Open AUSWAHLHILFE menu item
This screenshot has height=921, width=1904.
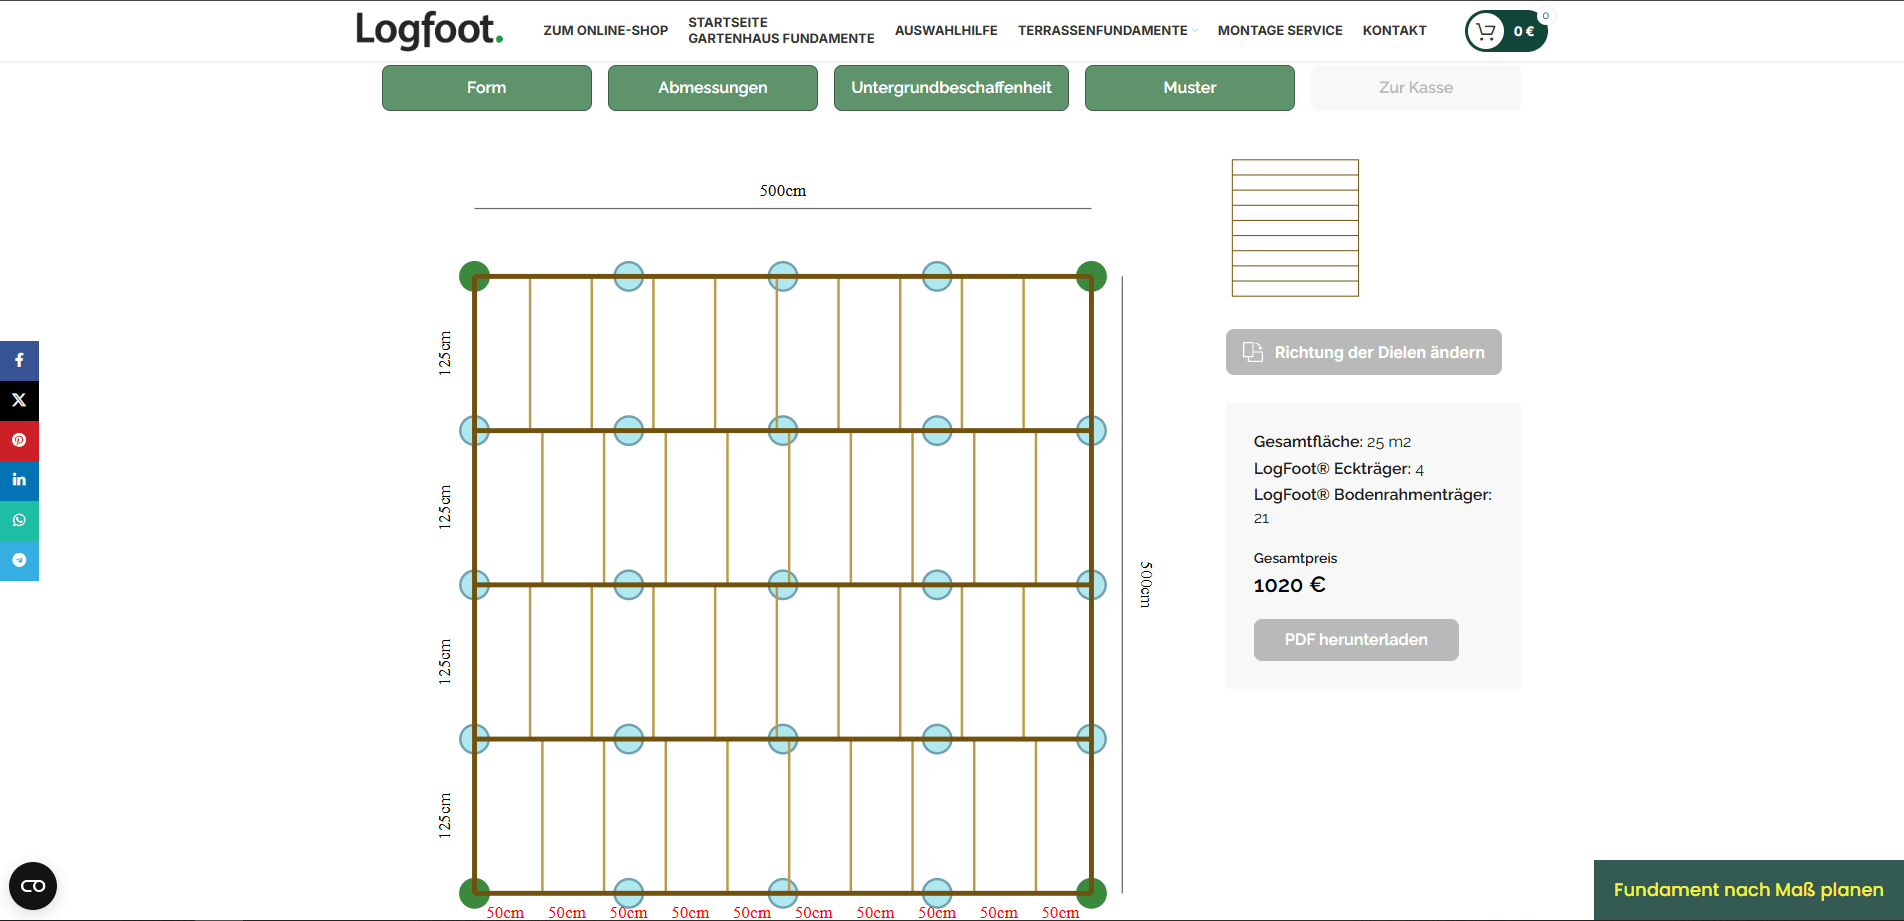pos(946,30)
